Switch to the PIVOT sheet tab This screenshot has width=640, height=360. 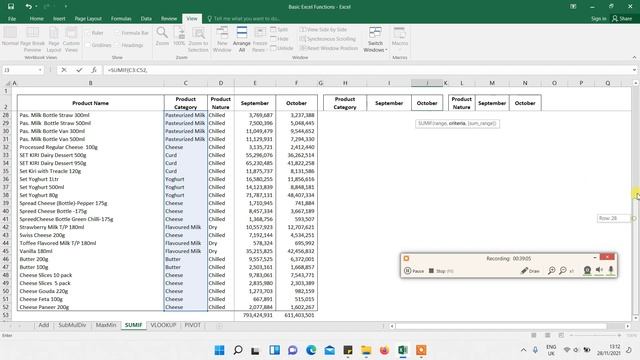pos(193,325)
